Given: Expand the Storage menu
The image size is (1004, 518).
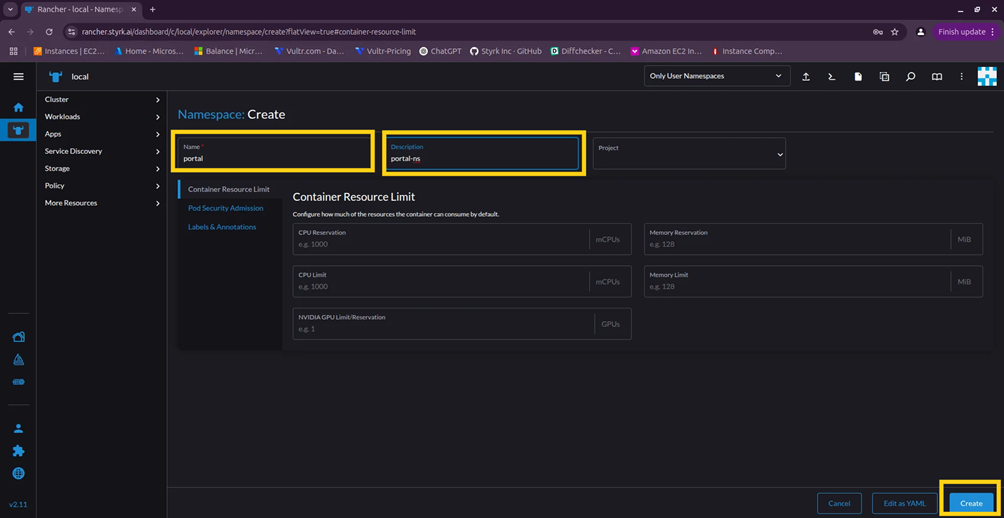Looking at the screenshot, I should [102, 168].
